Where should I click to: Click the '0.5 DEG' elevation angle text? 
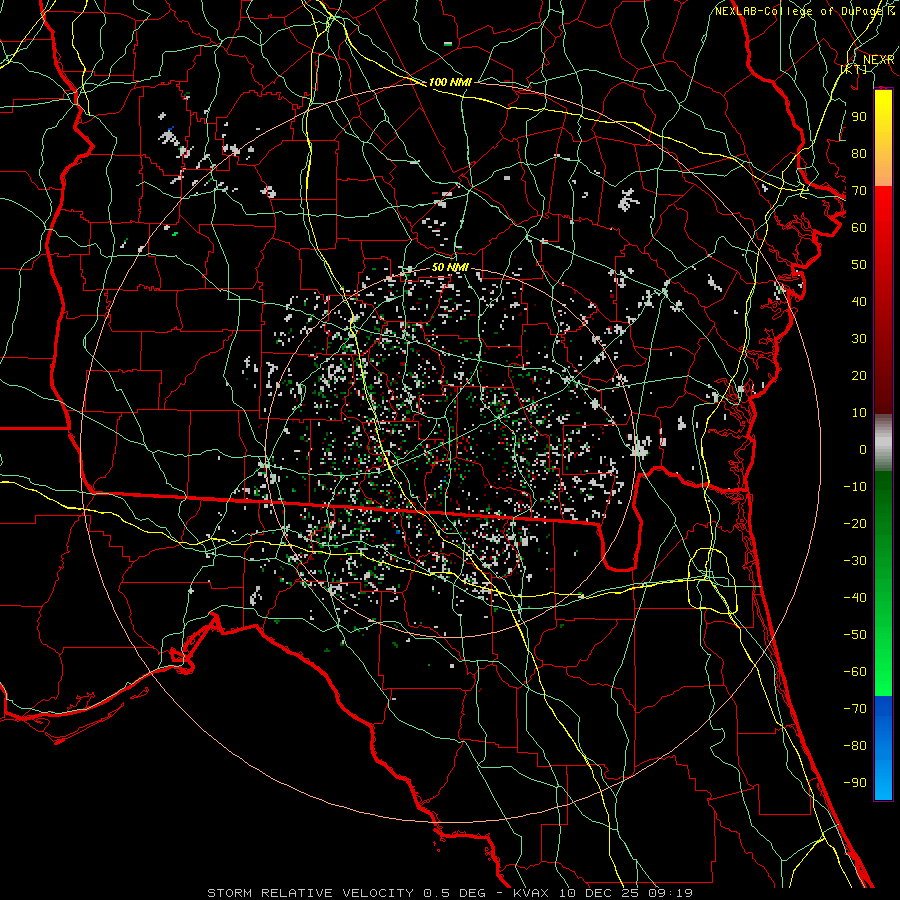[x=454, y=893]
